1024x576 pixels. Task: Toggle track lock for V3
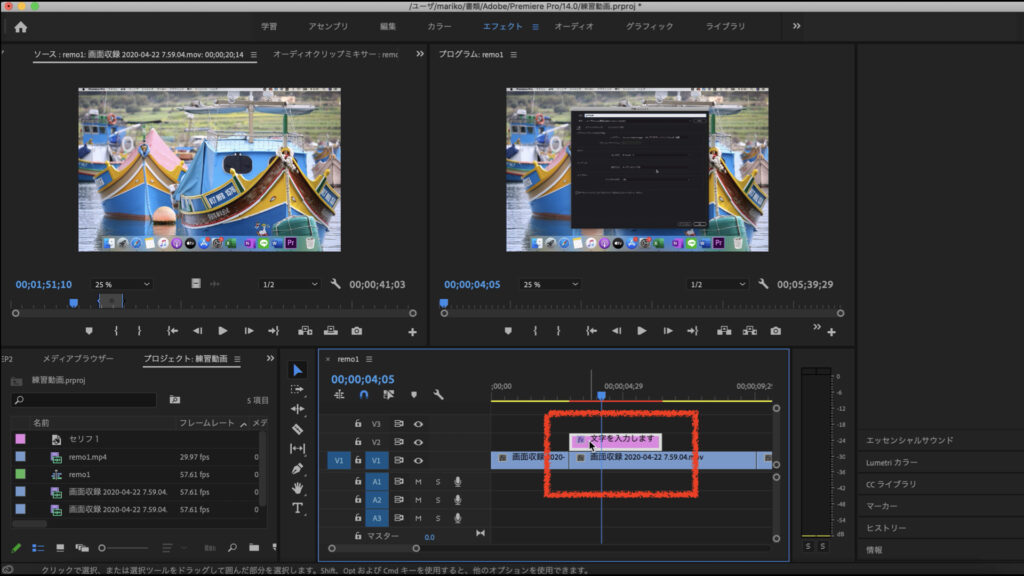pyautogui.click(x=358, y=424)
